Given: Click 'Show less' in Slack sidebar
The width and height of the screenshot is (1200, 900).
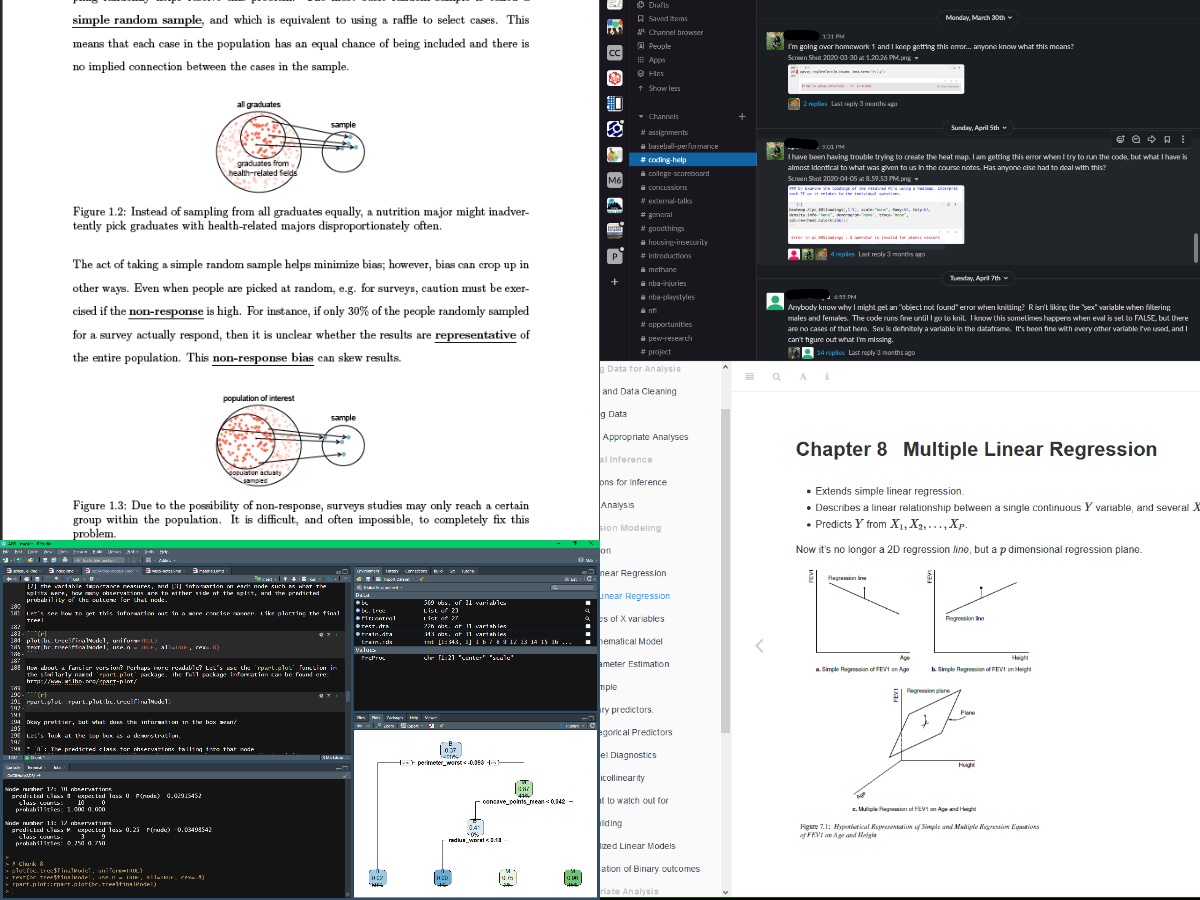Looking at the screenshot, I should (x=663, y=88).
